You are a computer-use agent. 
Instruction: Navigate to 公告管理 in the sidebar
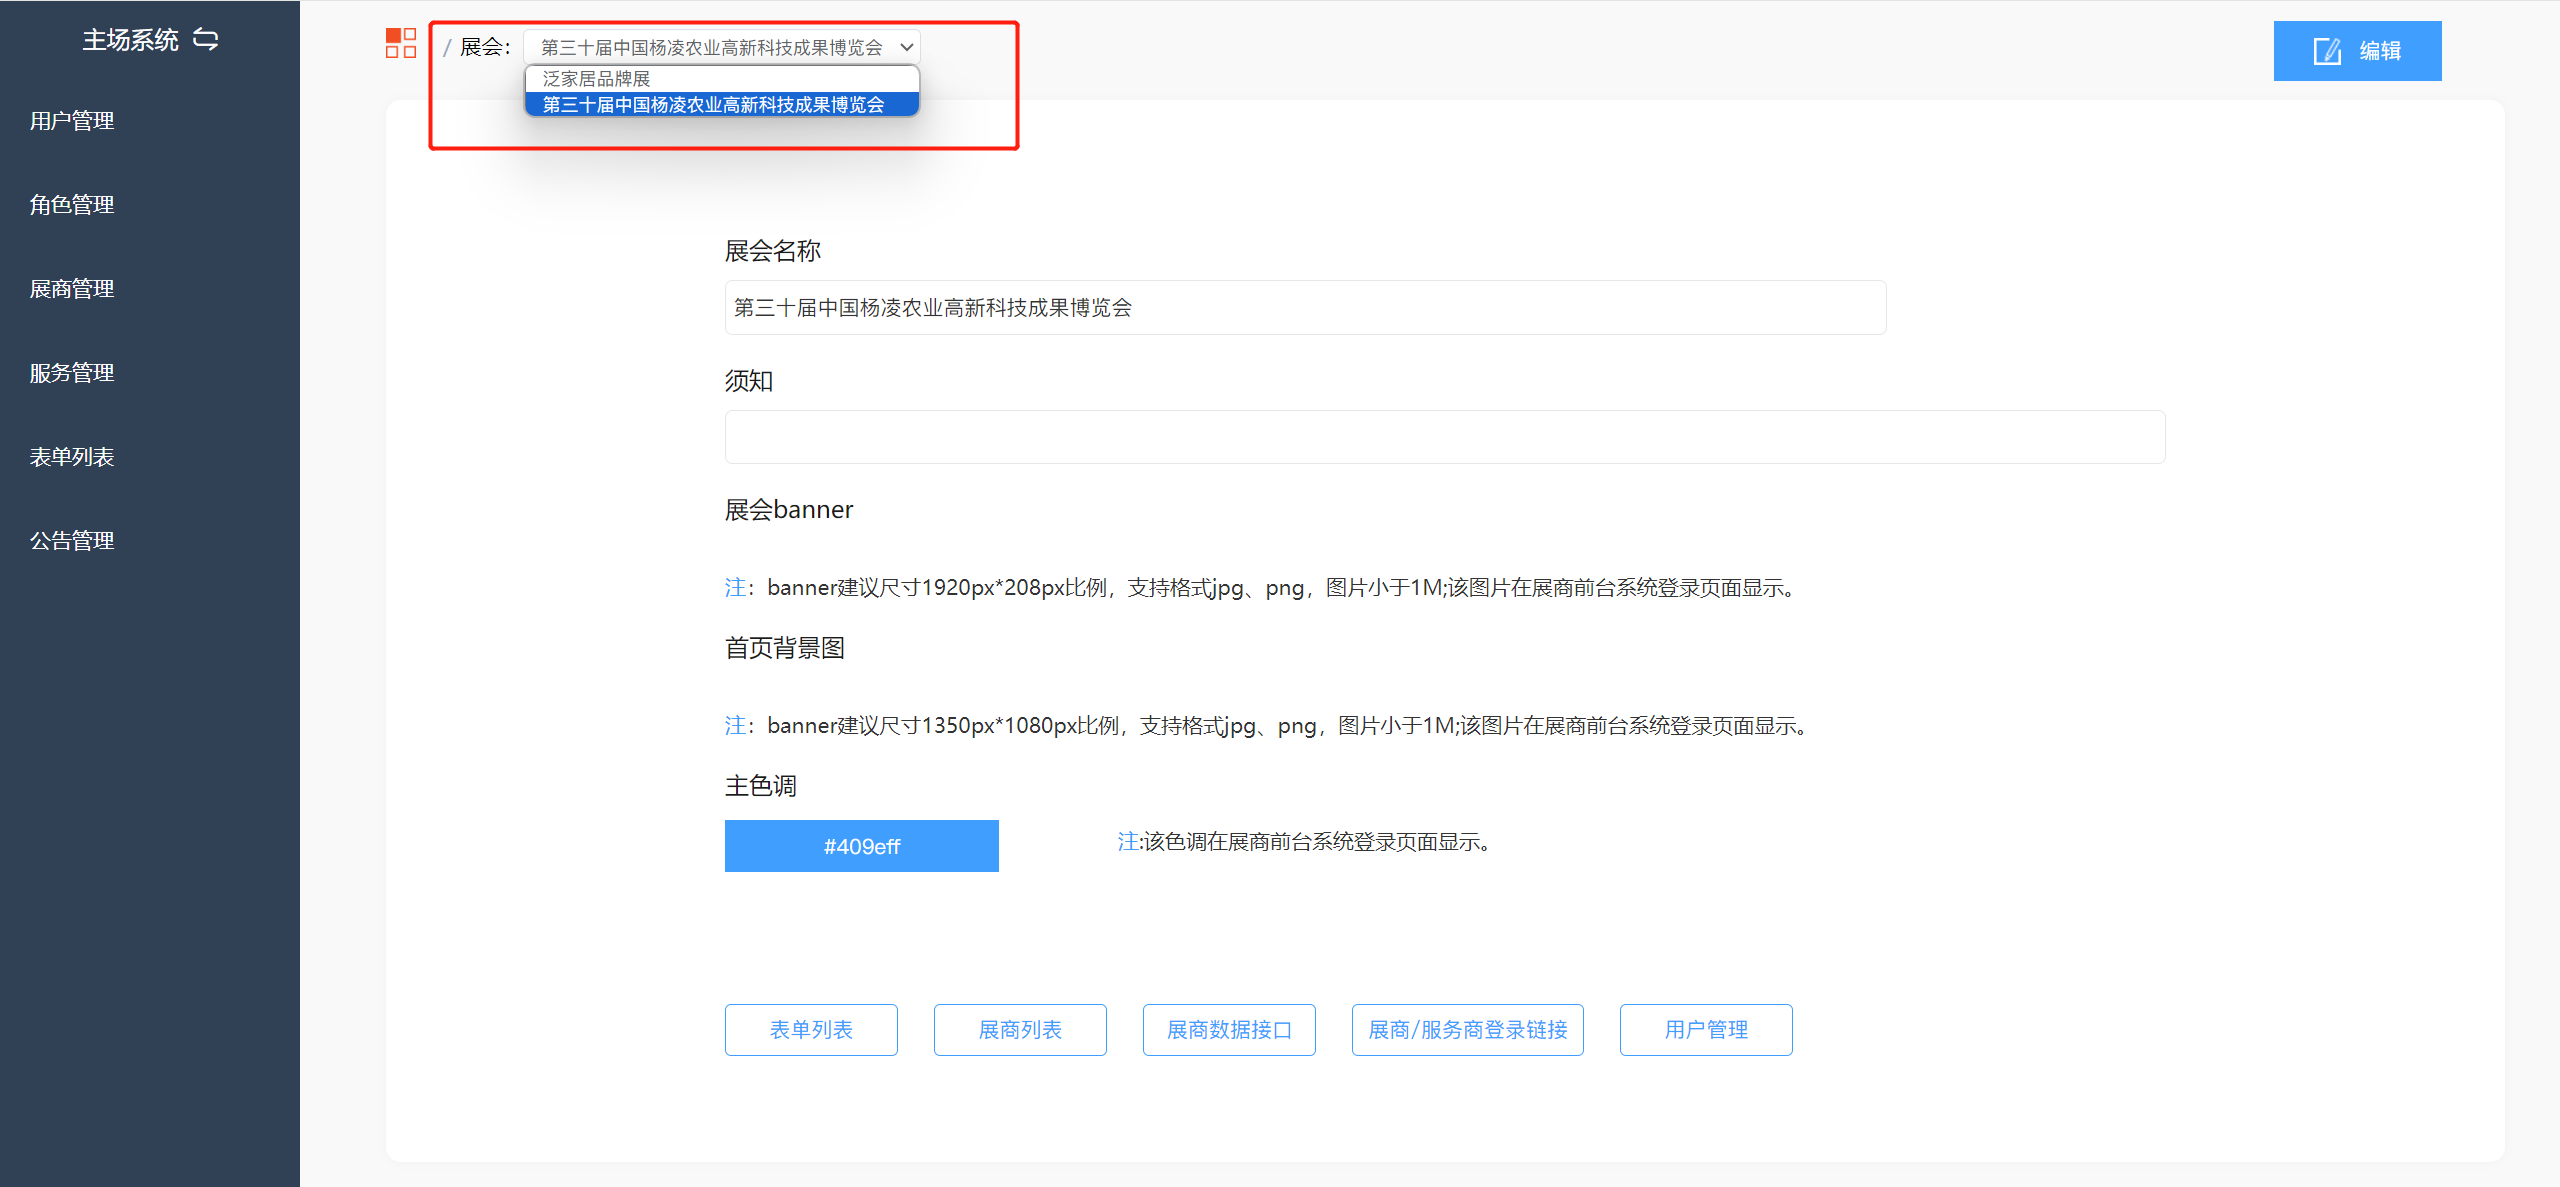coord(72,541)
